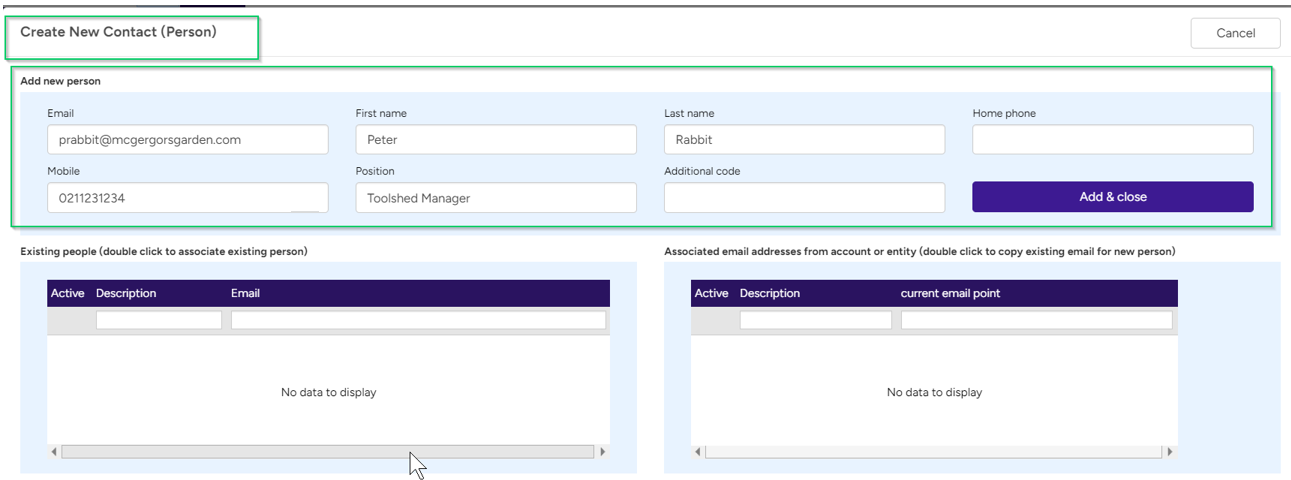Sort existing people by Active column
This screenshot has width=1291, height=480.
pyautogui.click(x=68, y=293)
